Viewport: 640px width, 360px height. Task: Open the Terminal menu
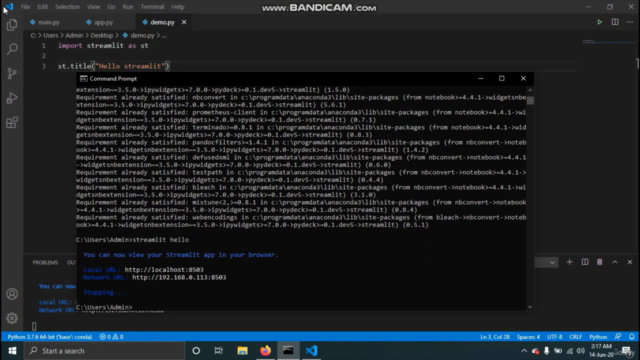click(x=152, y=7)
